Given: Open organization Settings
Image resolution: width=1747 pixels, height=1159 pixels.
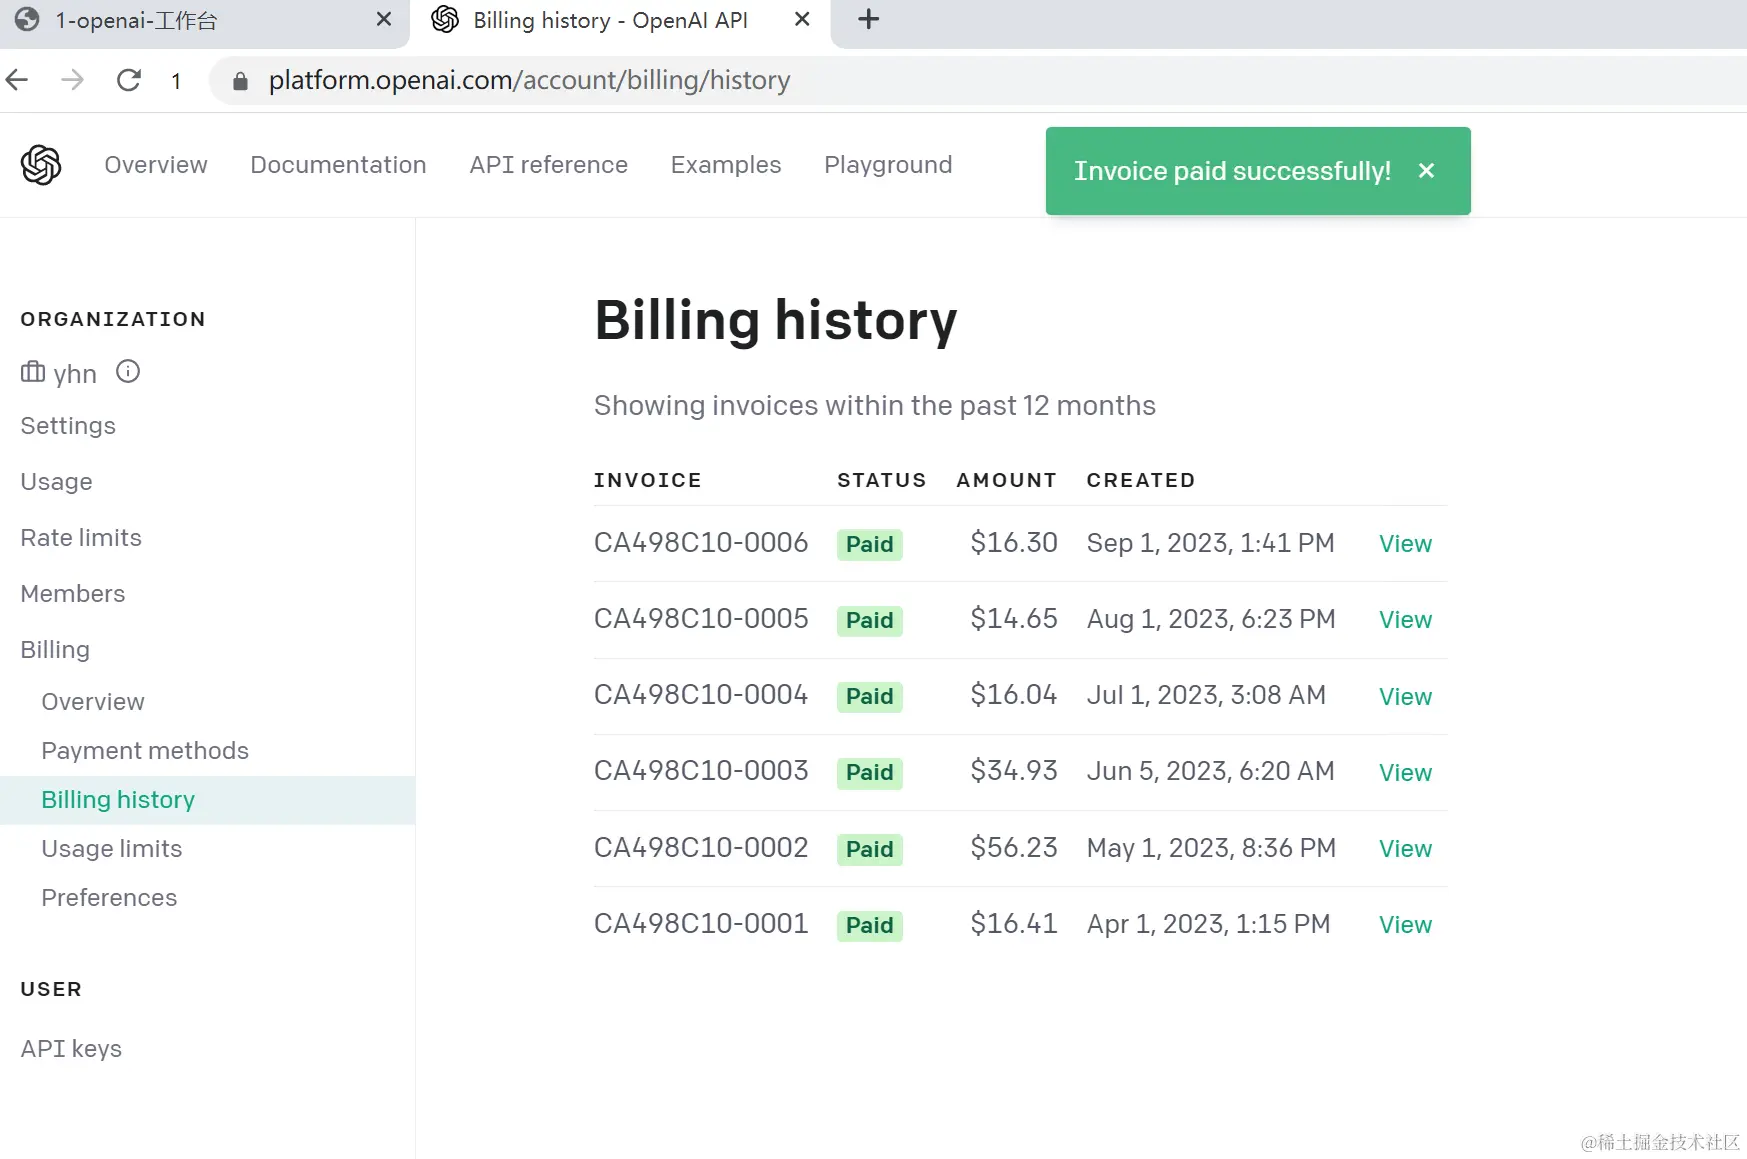Looking at the screenshot, I should (x=68, y=426).
